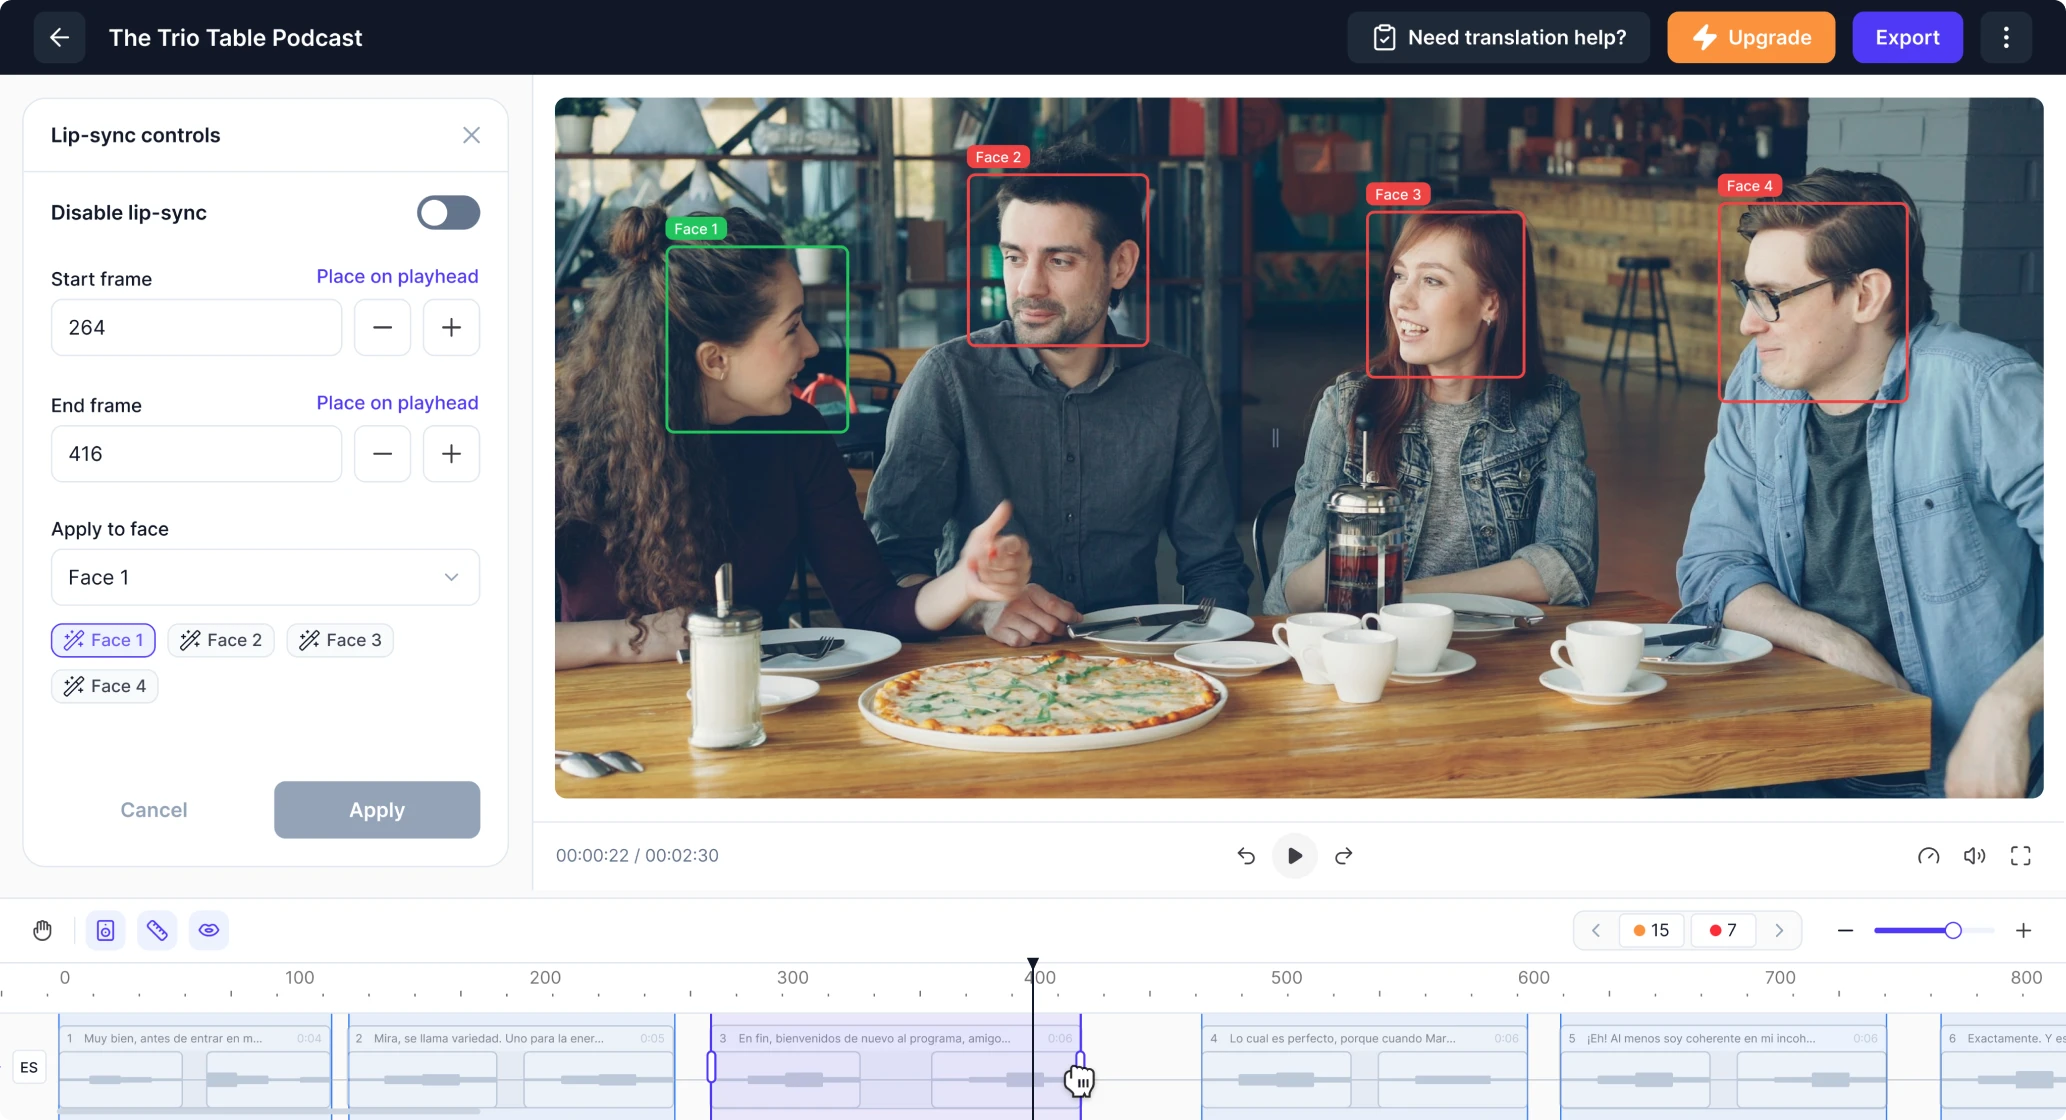Enter fullscreen preview mode
The height and width of the screenshot is (1120, 2066).
tap(2020, 856)
